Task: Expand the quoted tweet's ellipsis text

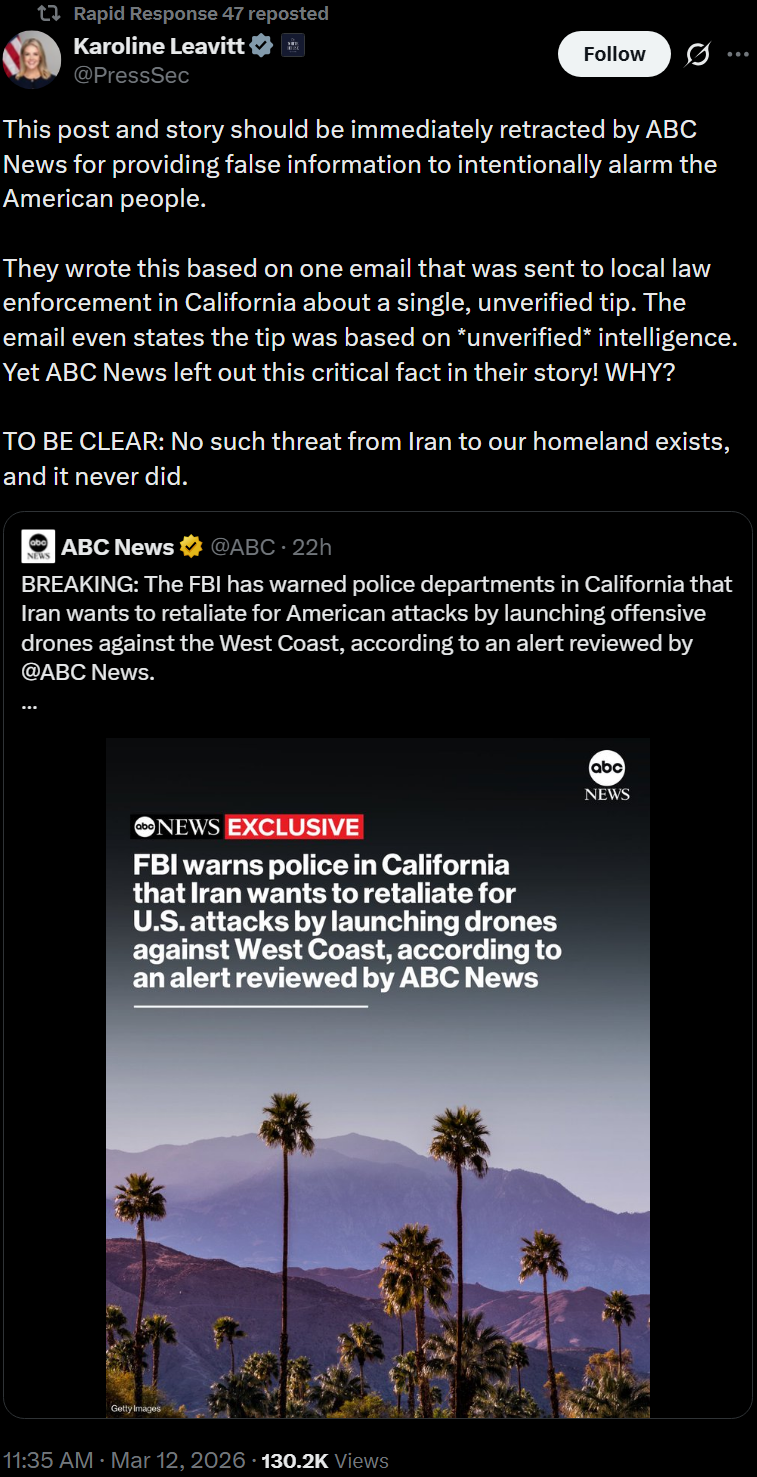Action: pos(29,702)
